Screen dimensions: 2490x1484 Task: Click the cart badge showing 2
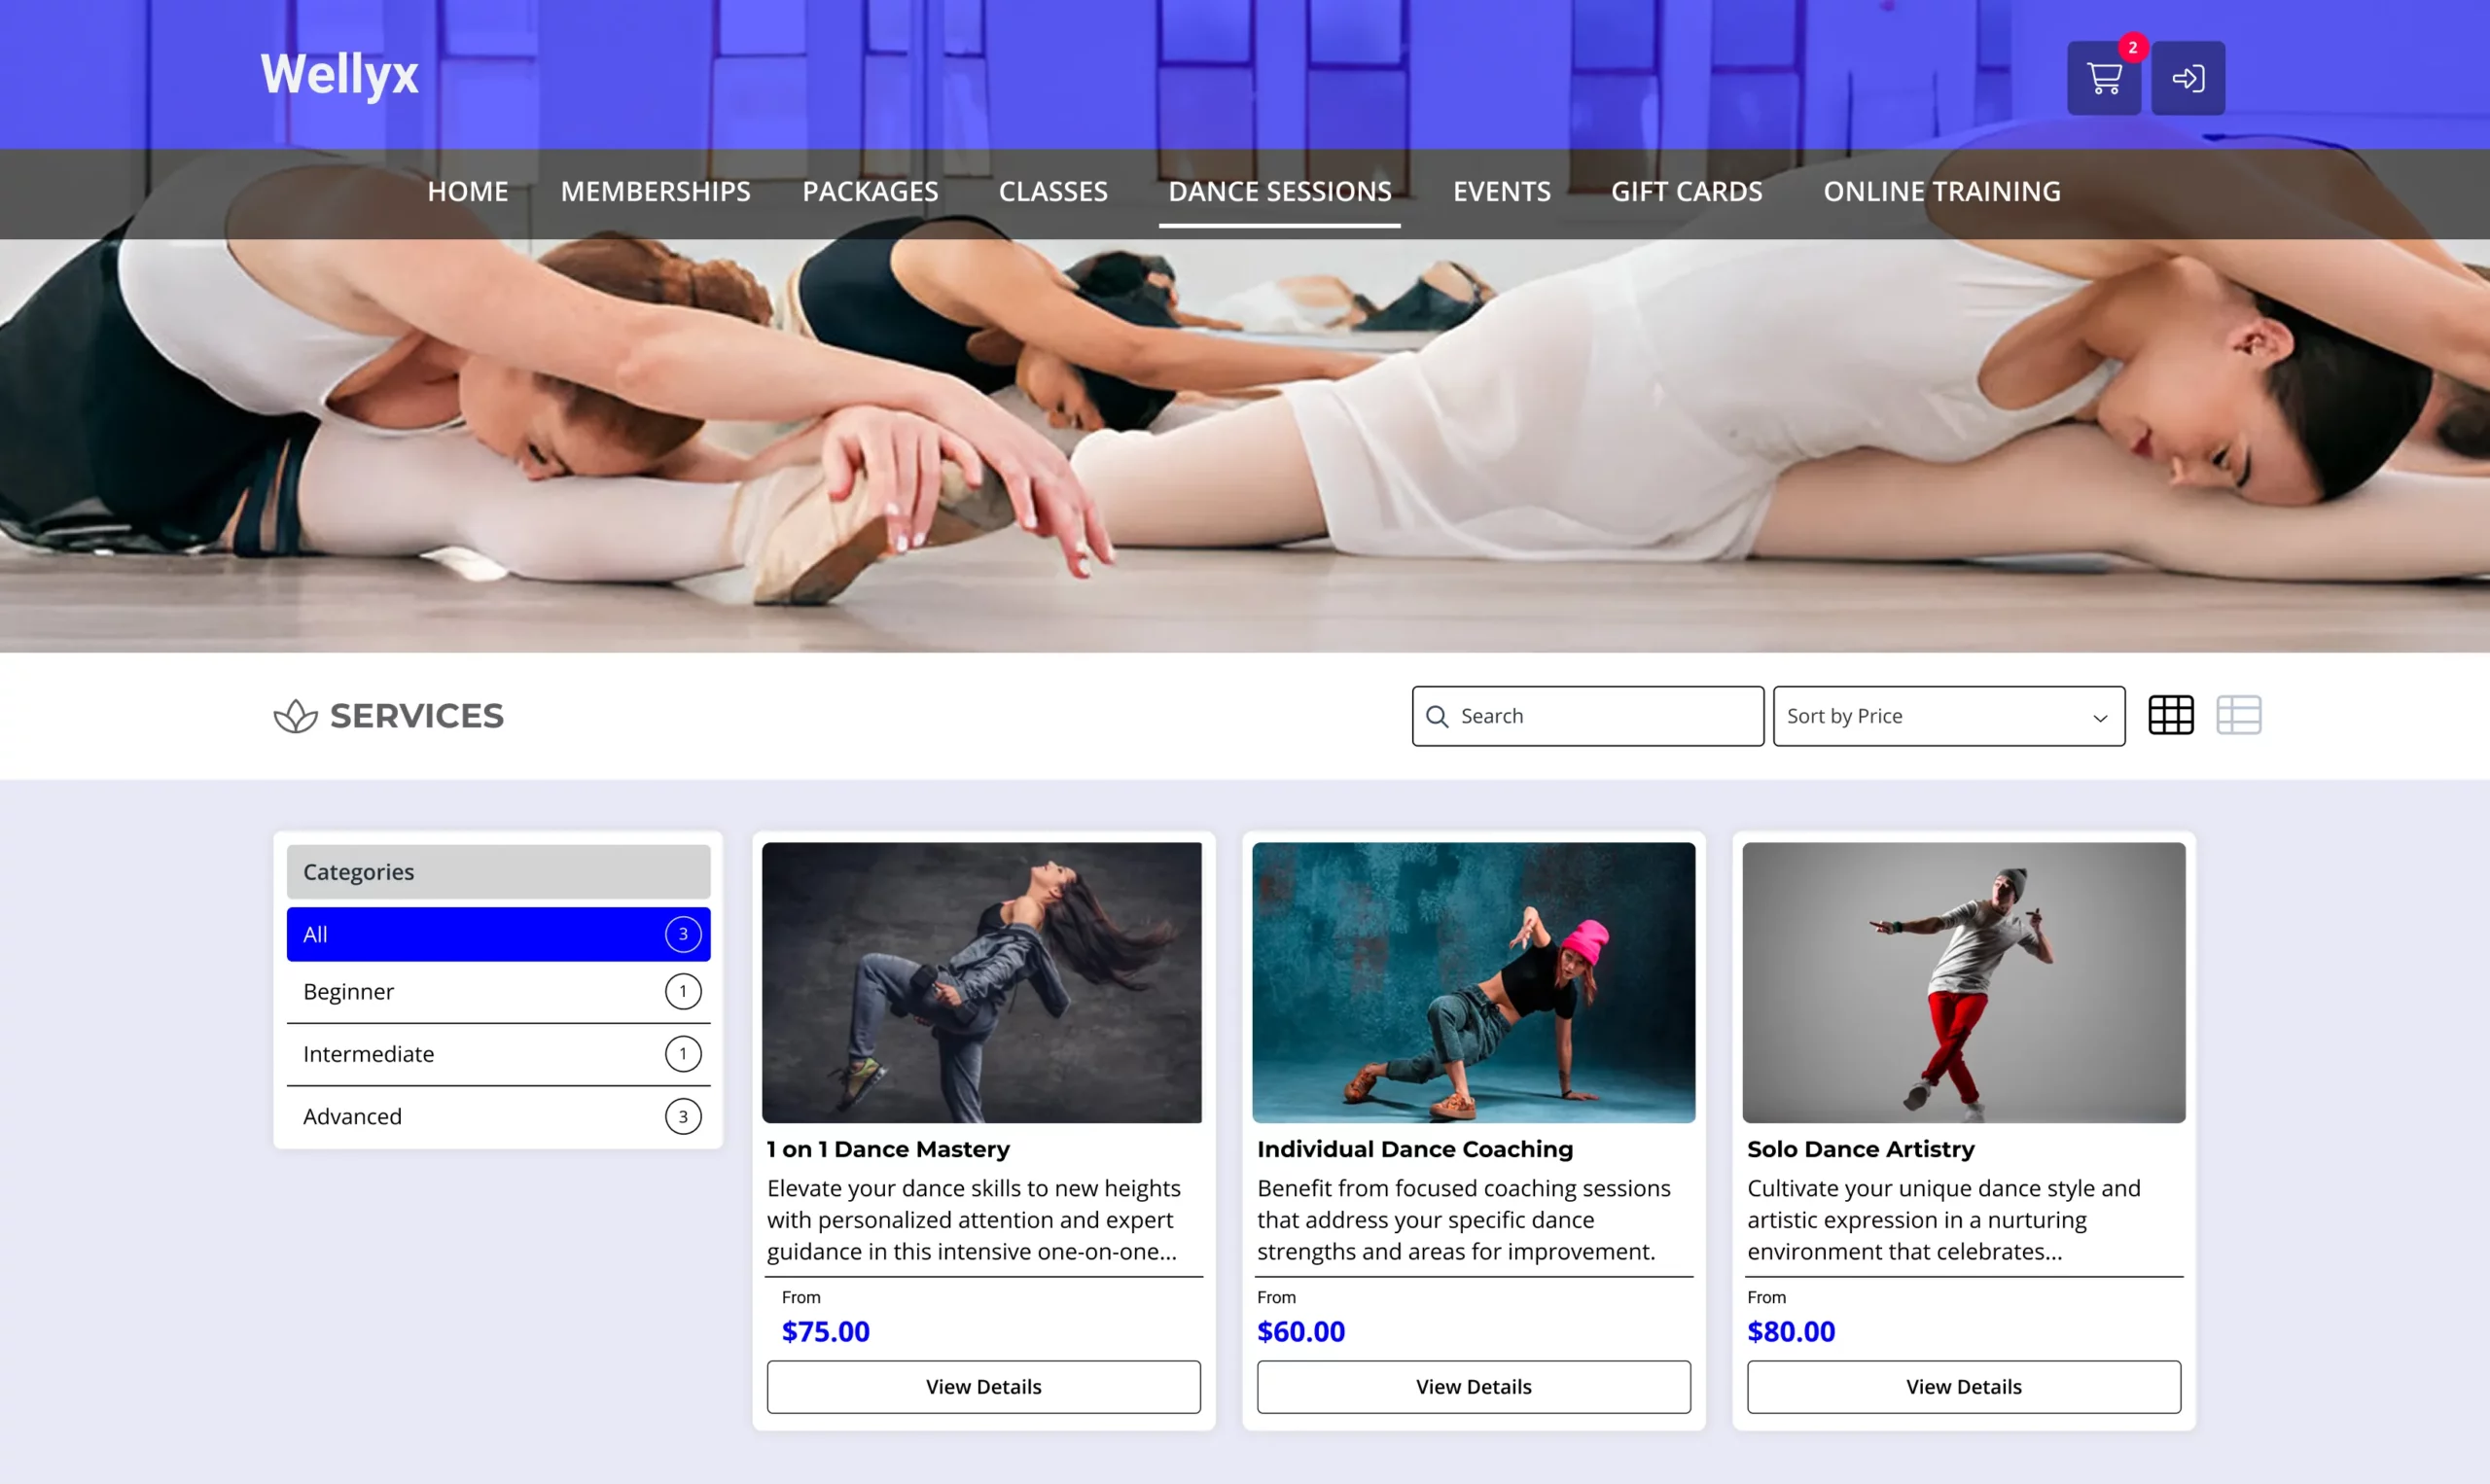(x=2132, y=47)
